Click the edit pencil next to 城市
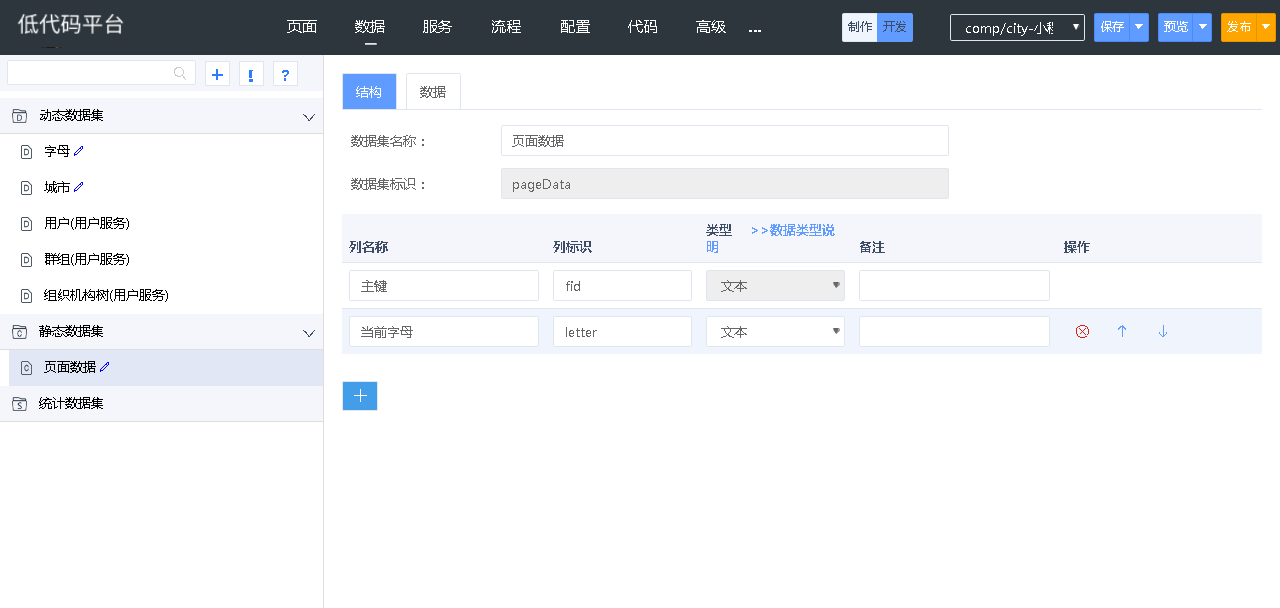This screenshot has width=1280, height=608. pos(79,187)
